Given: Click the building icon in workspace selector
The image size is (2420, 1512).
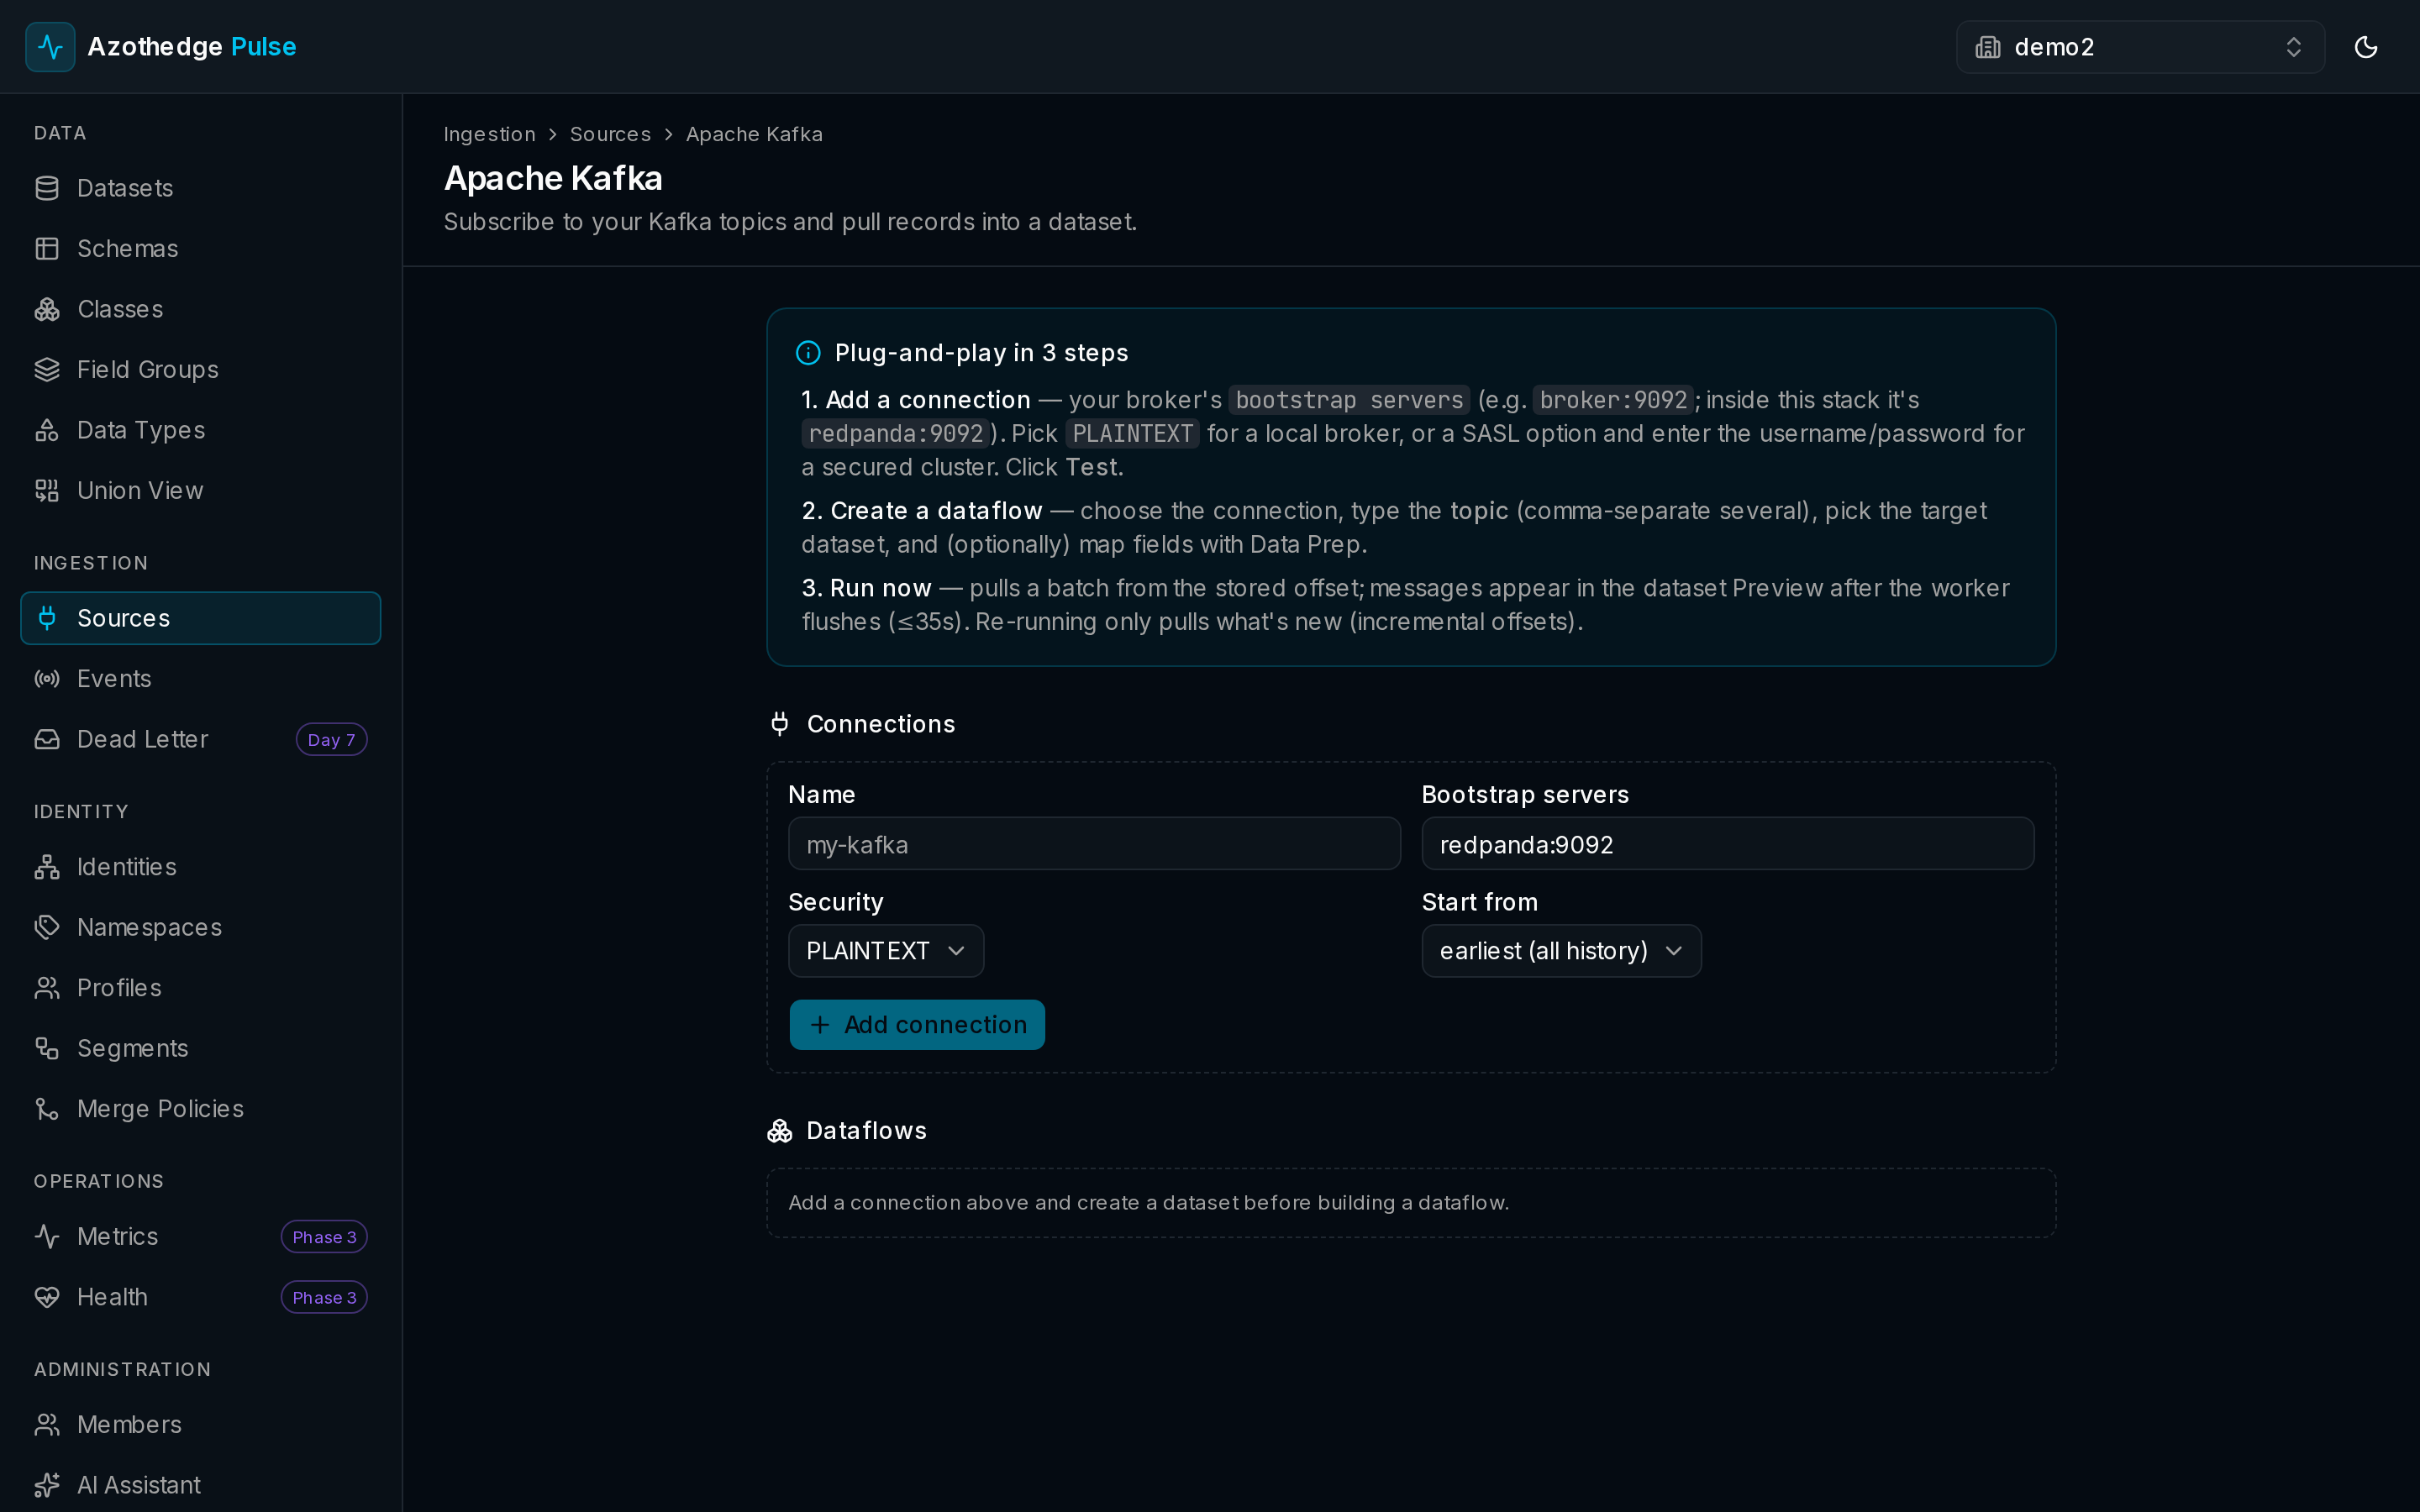Looking at the screenshot, I should (1988, 47).
